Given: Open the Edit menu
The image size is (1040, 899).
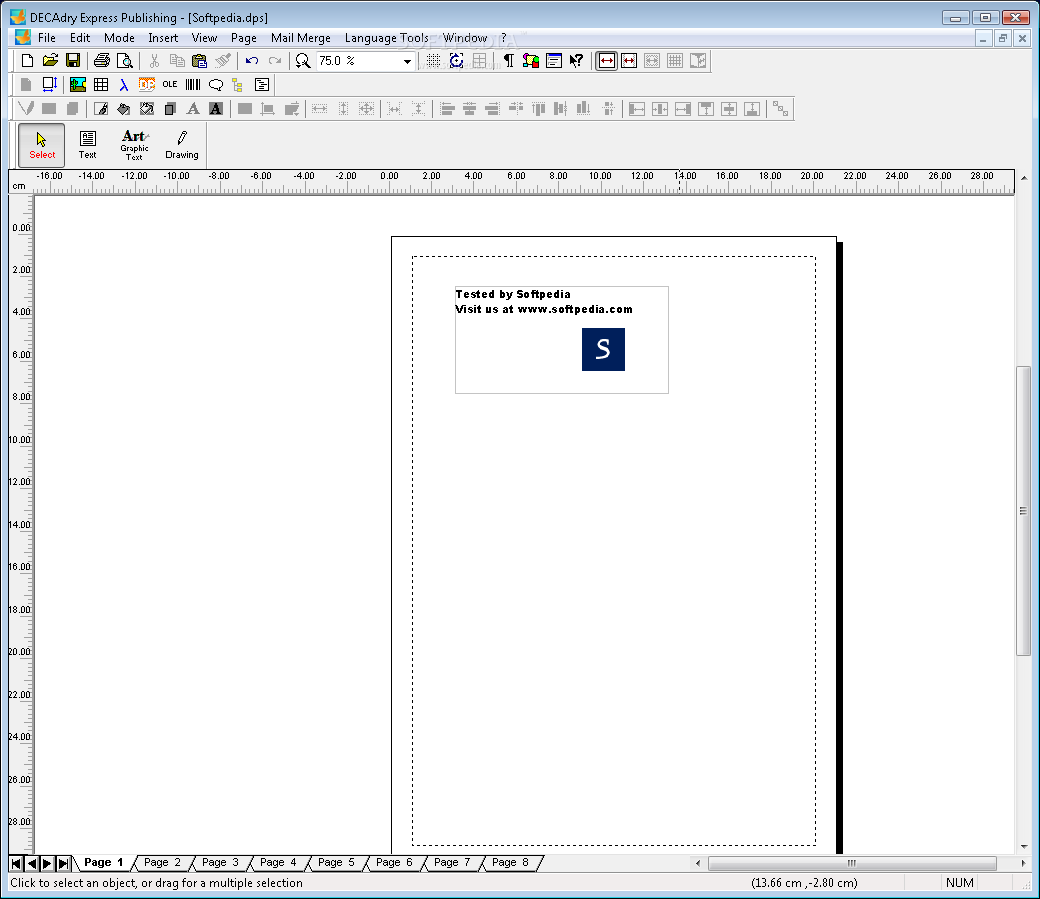Looking at the screenshot, I should pos(80,38).
